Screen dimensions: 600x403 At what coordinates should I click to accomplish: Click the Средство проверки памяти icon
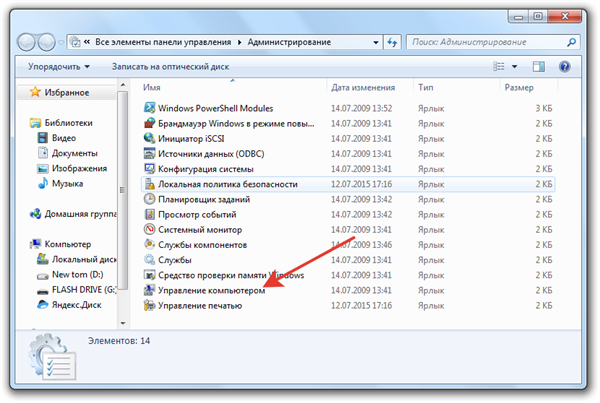149,275
